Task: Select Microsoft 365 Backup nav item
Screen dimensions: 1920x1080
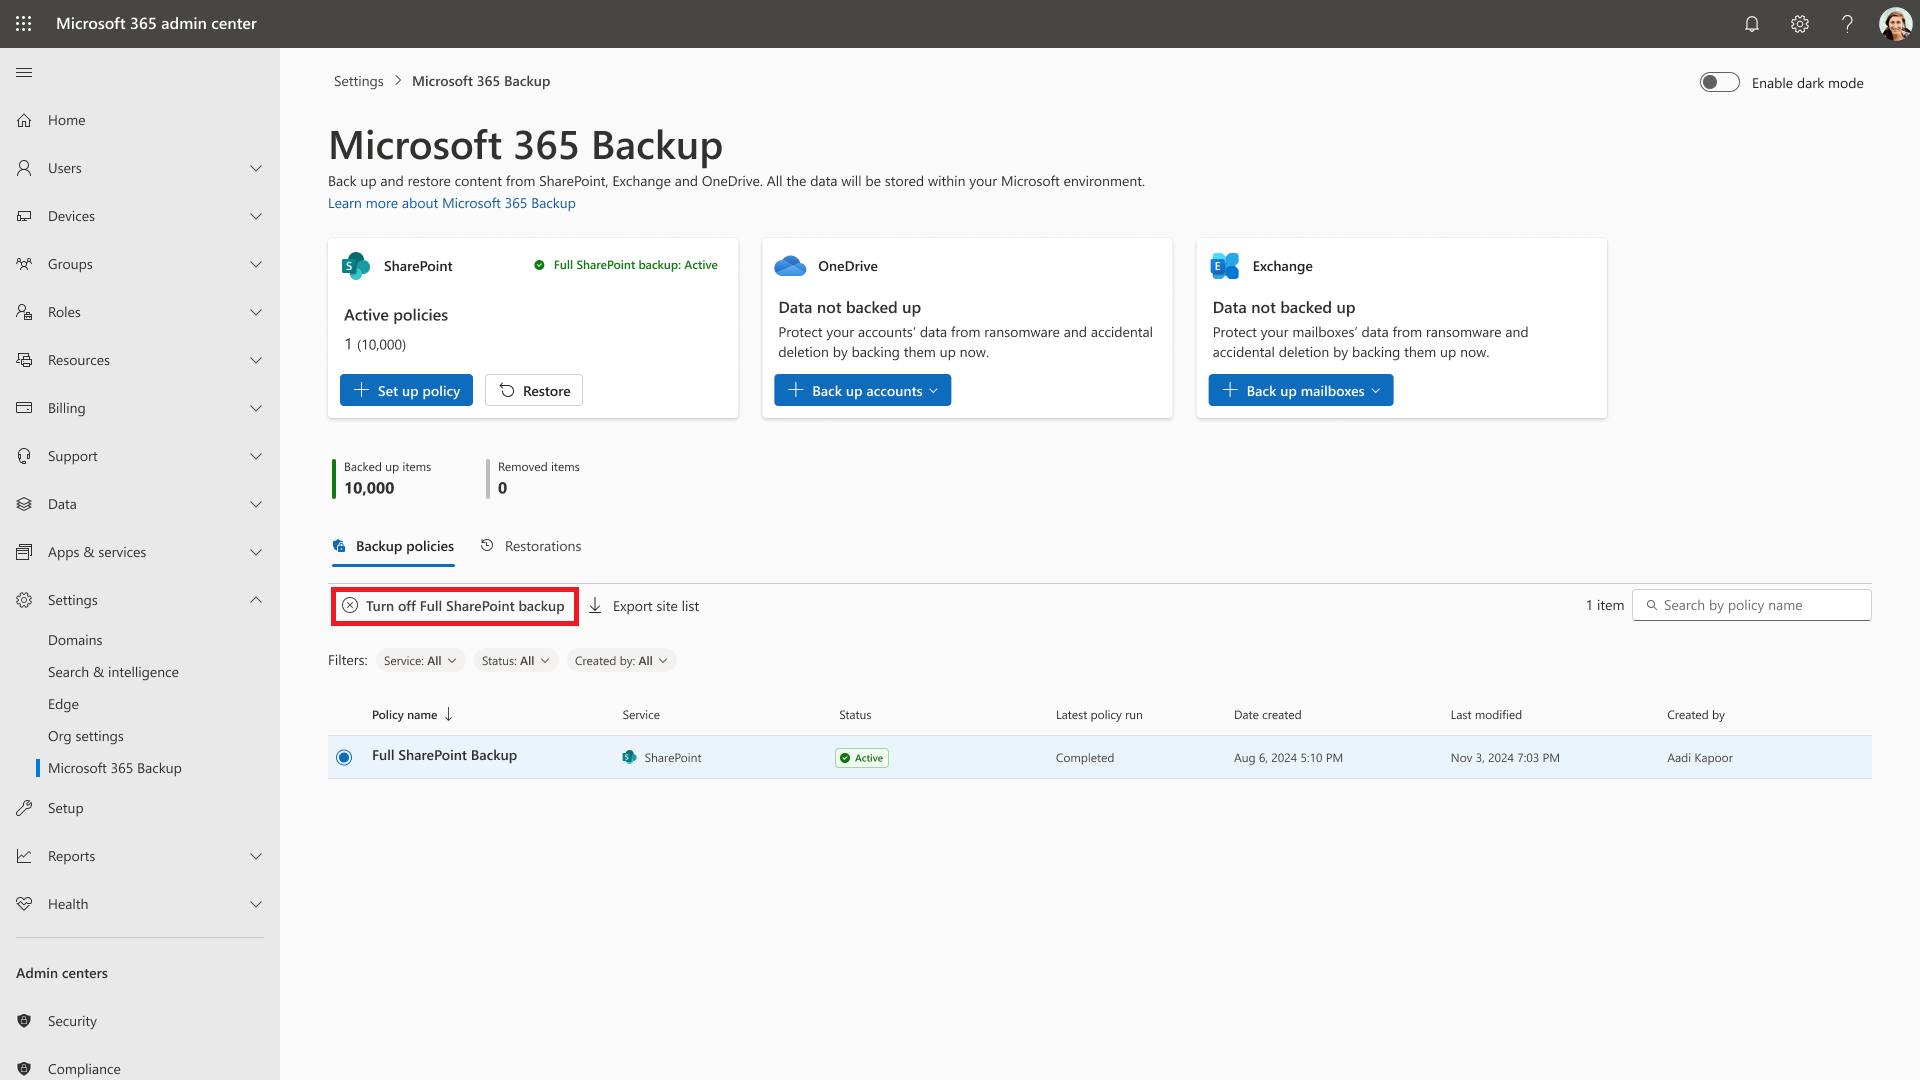Action: click(x=115, y=768)
